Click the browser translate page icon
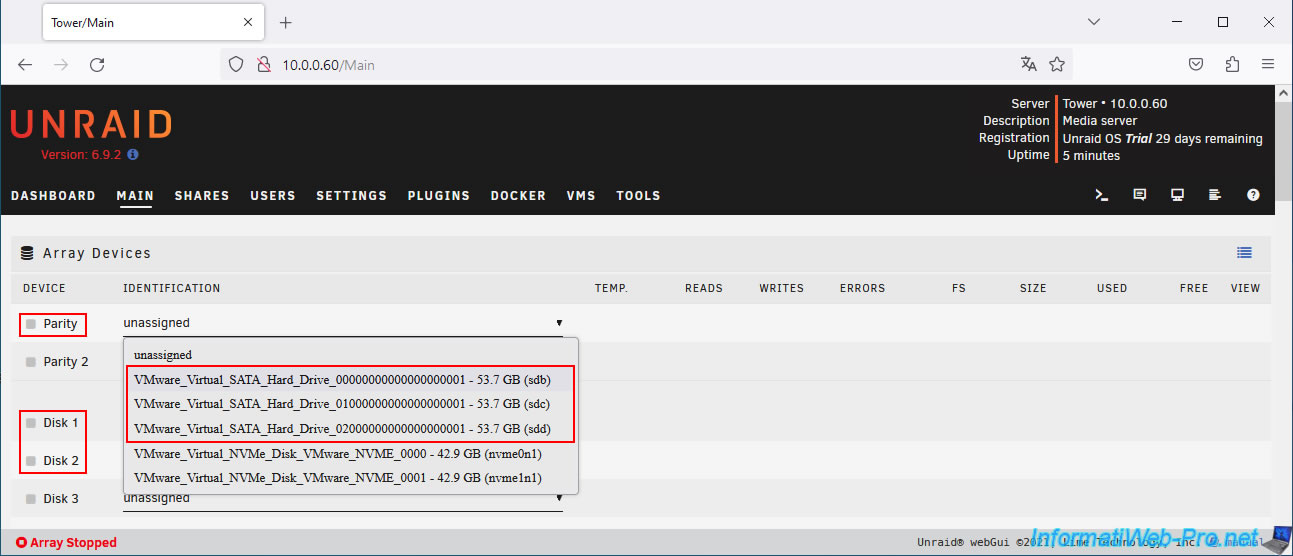 point(1028,64)
